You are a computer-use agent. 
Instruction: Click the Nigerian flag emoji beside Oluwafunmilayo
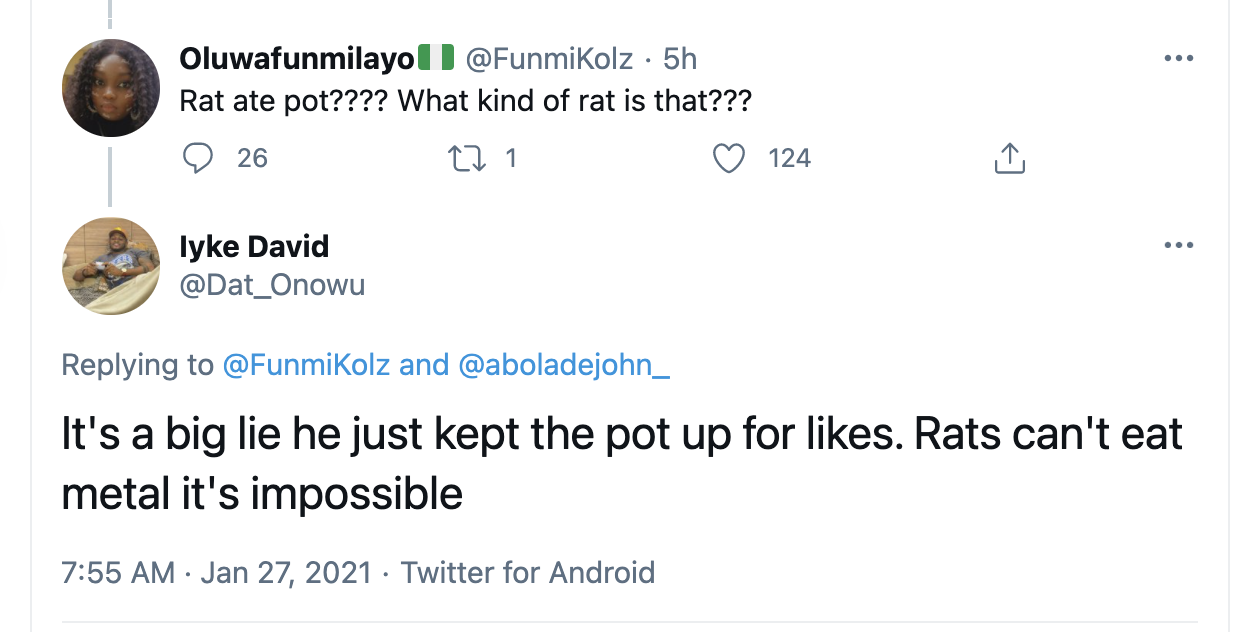pos(436,59)
